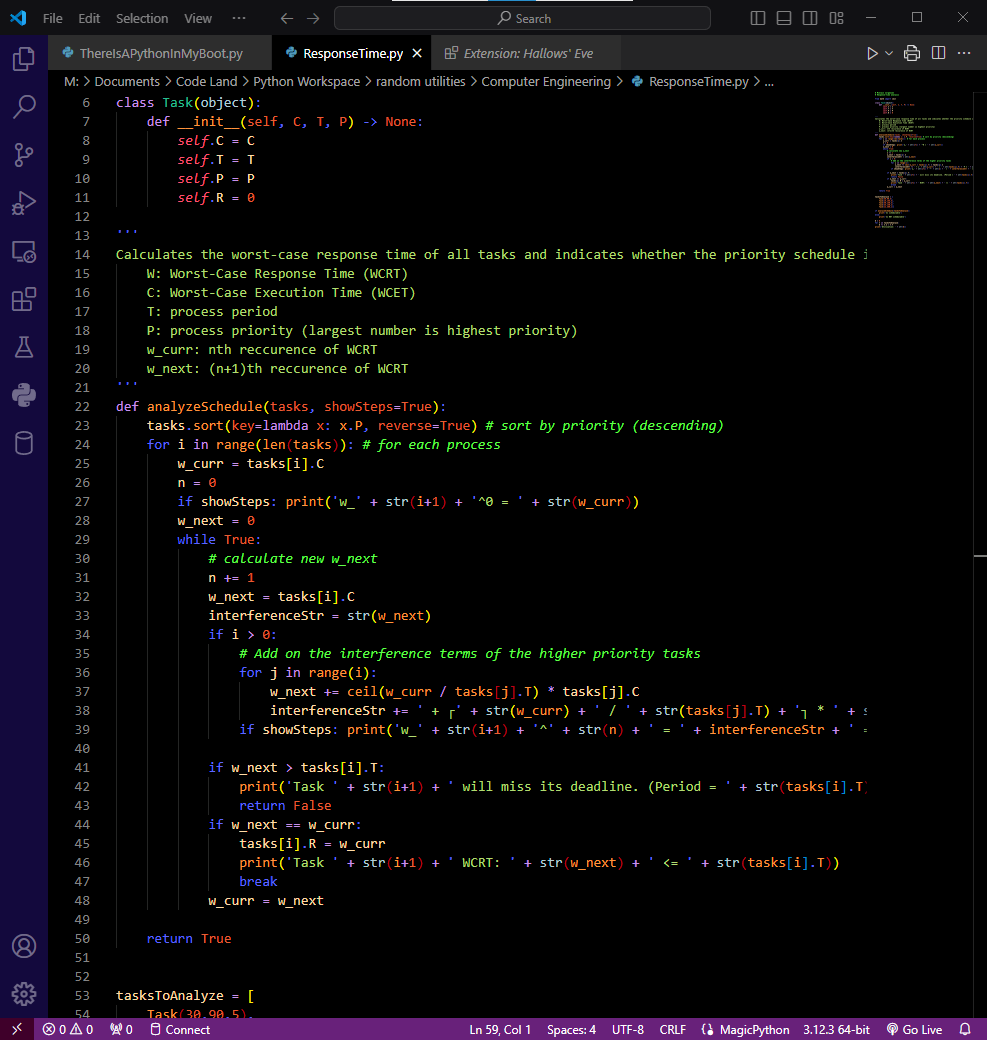Open the Python extension view

tap(24, 395)
